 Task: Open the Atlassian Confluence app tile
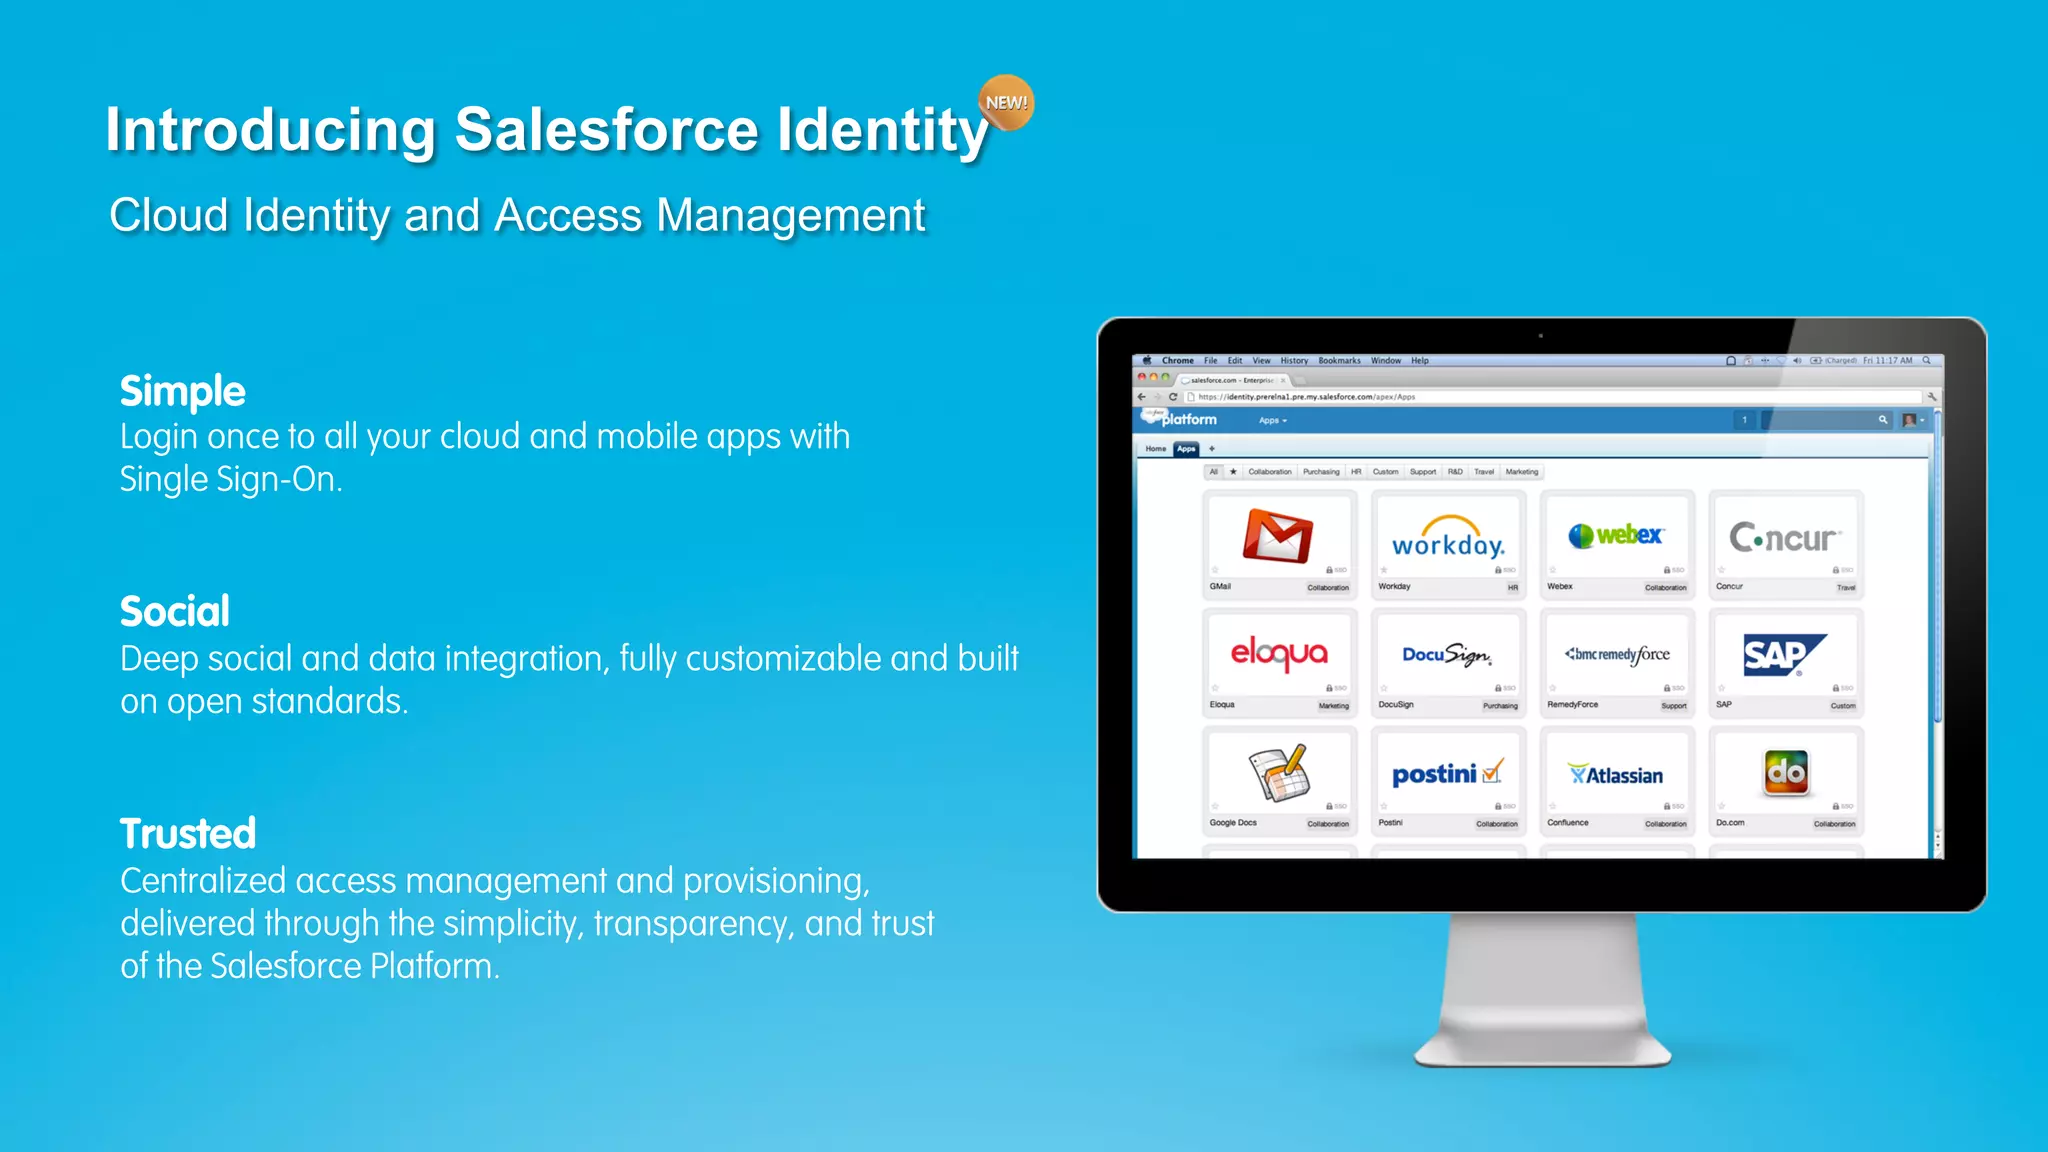pos(1617,781)
